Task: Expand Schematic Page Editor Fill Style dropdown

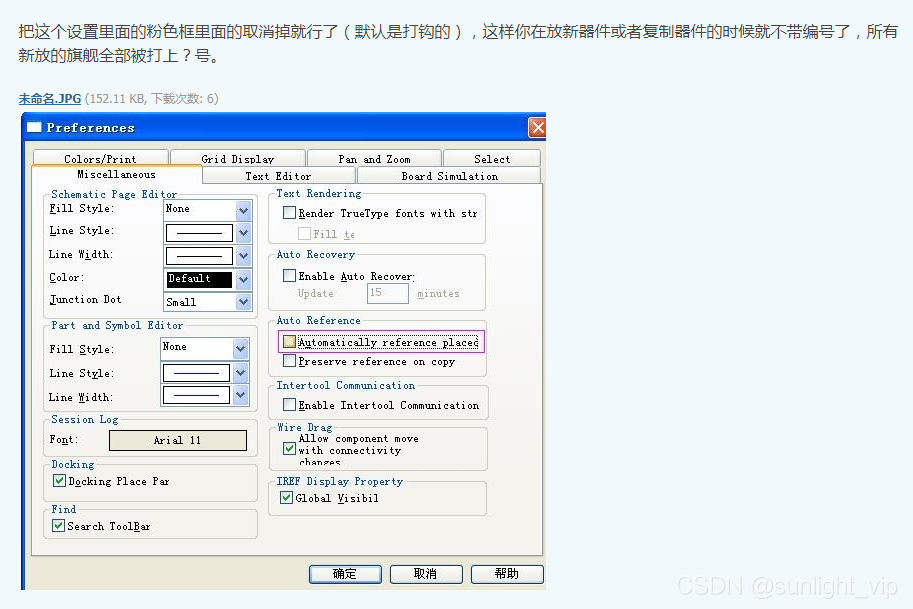Action: tap(243, 209)
